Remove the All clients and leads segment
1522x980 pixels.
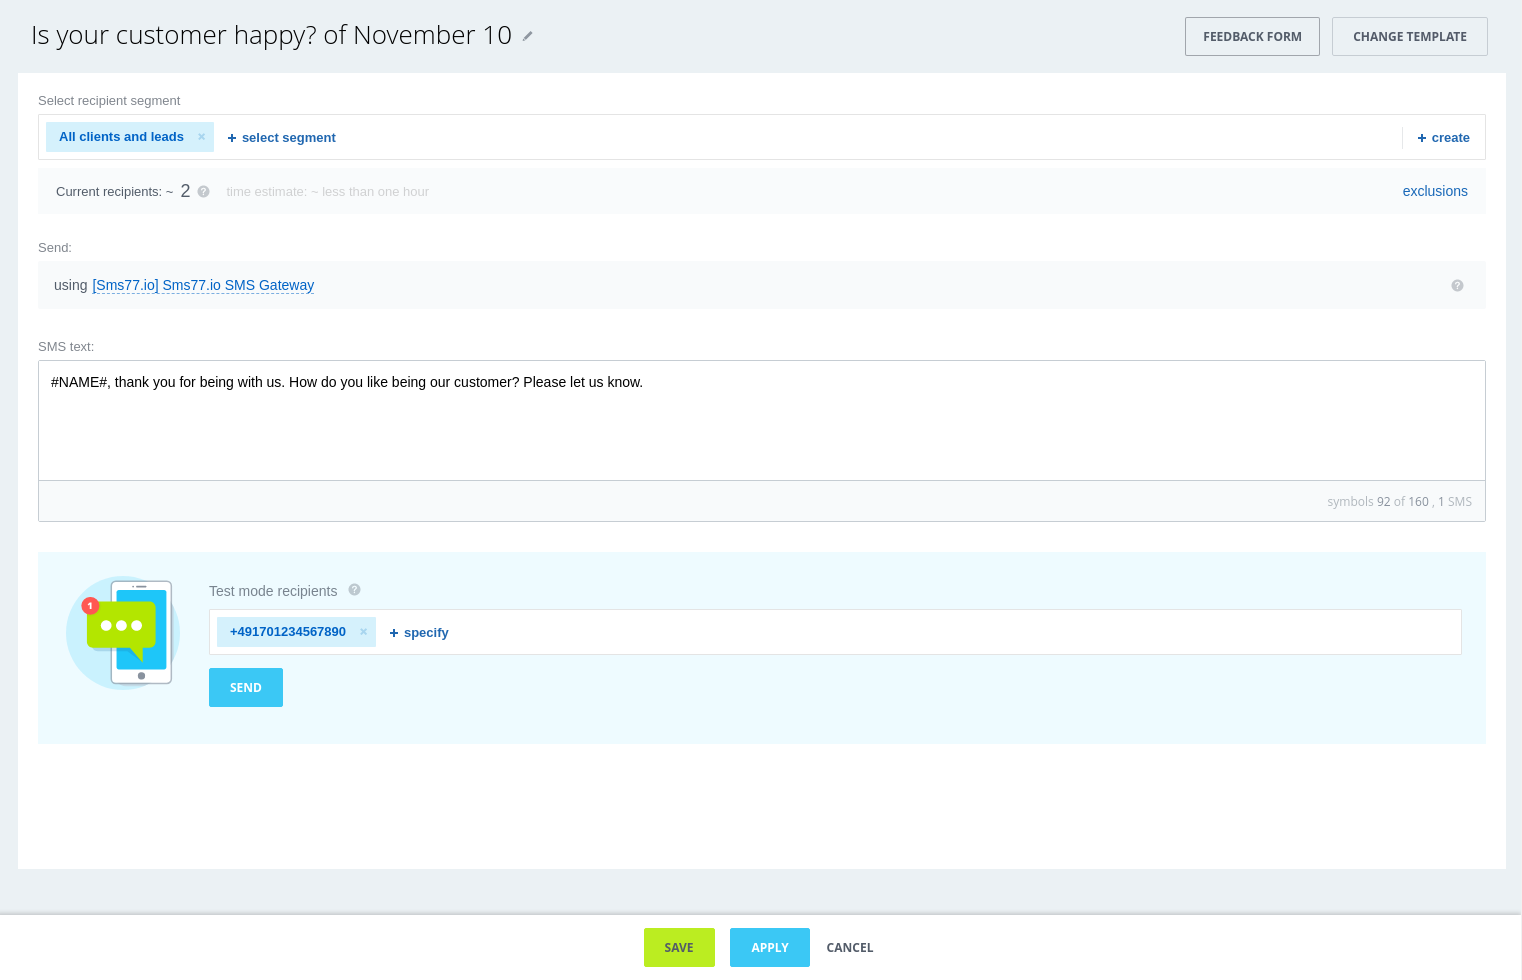pyautogui.click(x=201, y=137)
